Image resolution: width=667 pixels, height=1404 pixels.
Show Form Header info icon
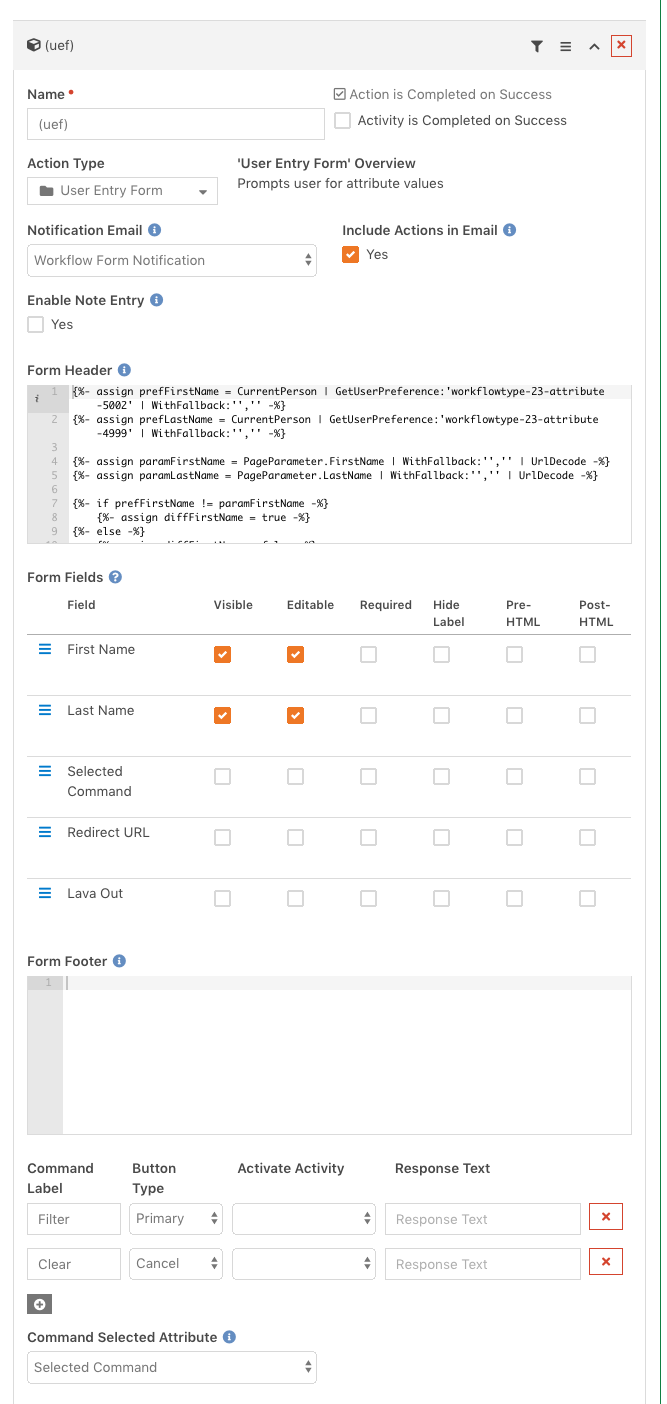pos(124,370)
